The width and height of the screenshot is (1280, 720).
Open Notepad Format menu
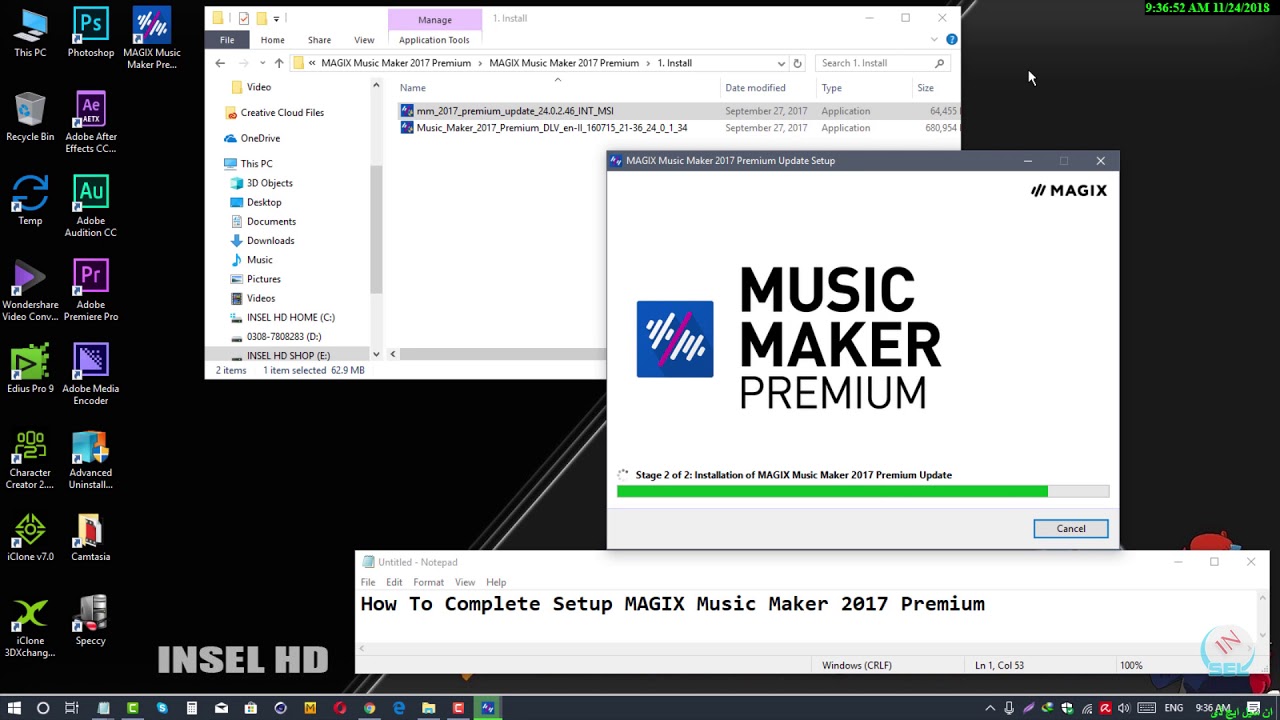[428, 582]
